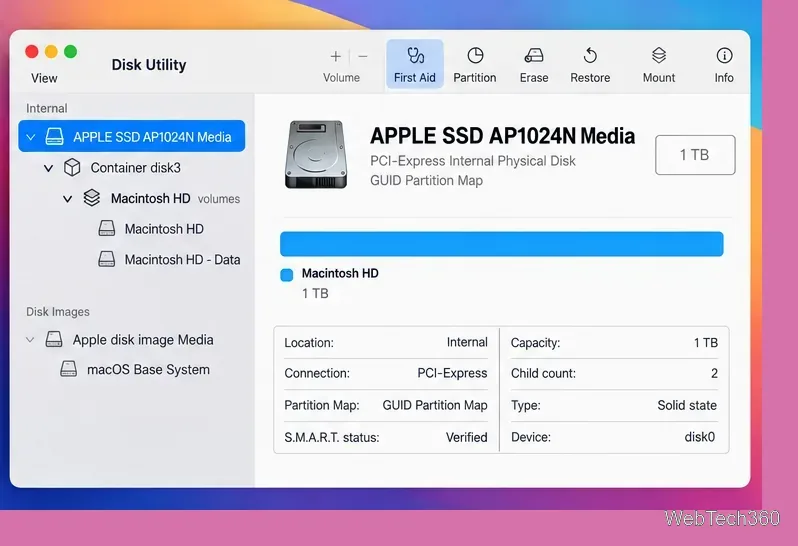Screen dimensions: 798x546
Task: Select Apple disk image Media
Action: (x=143, y=339)
